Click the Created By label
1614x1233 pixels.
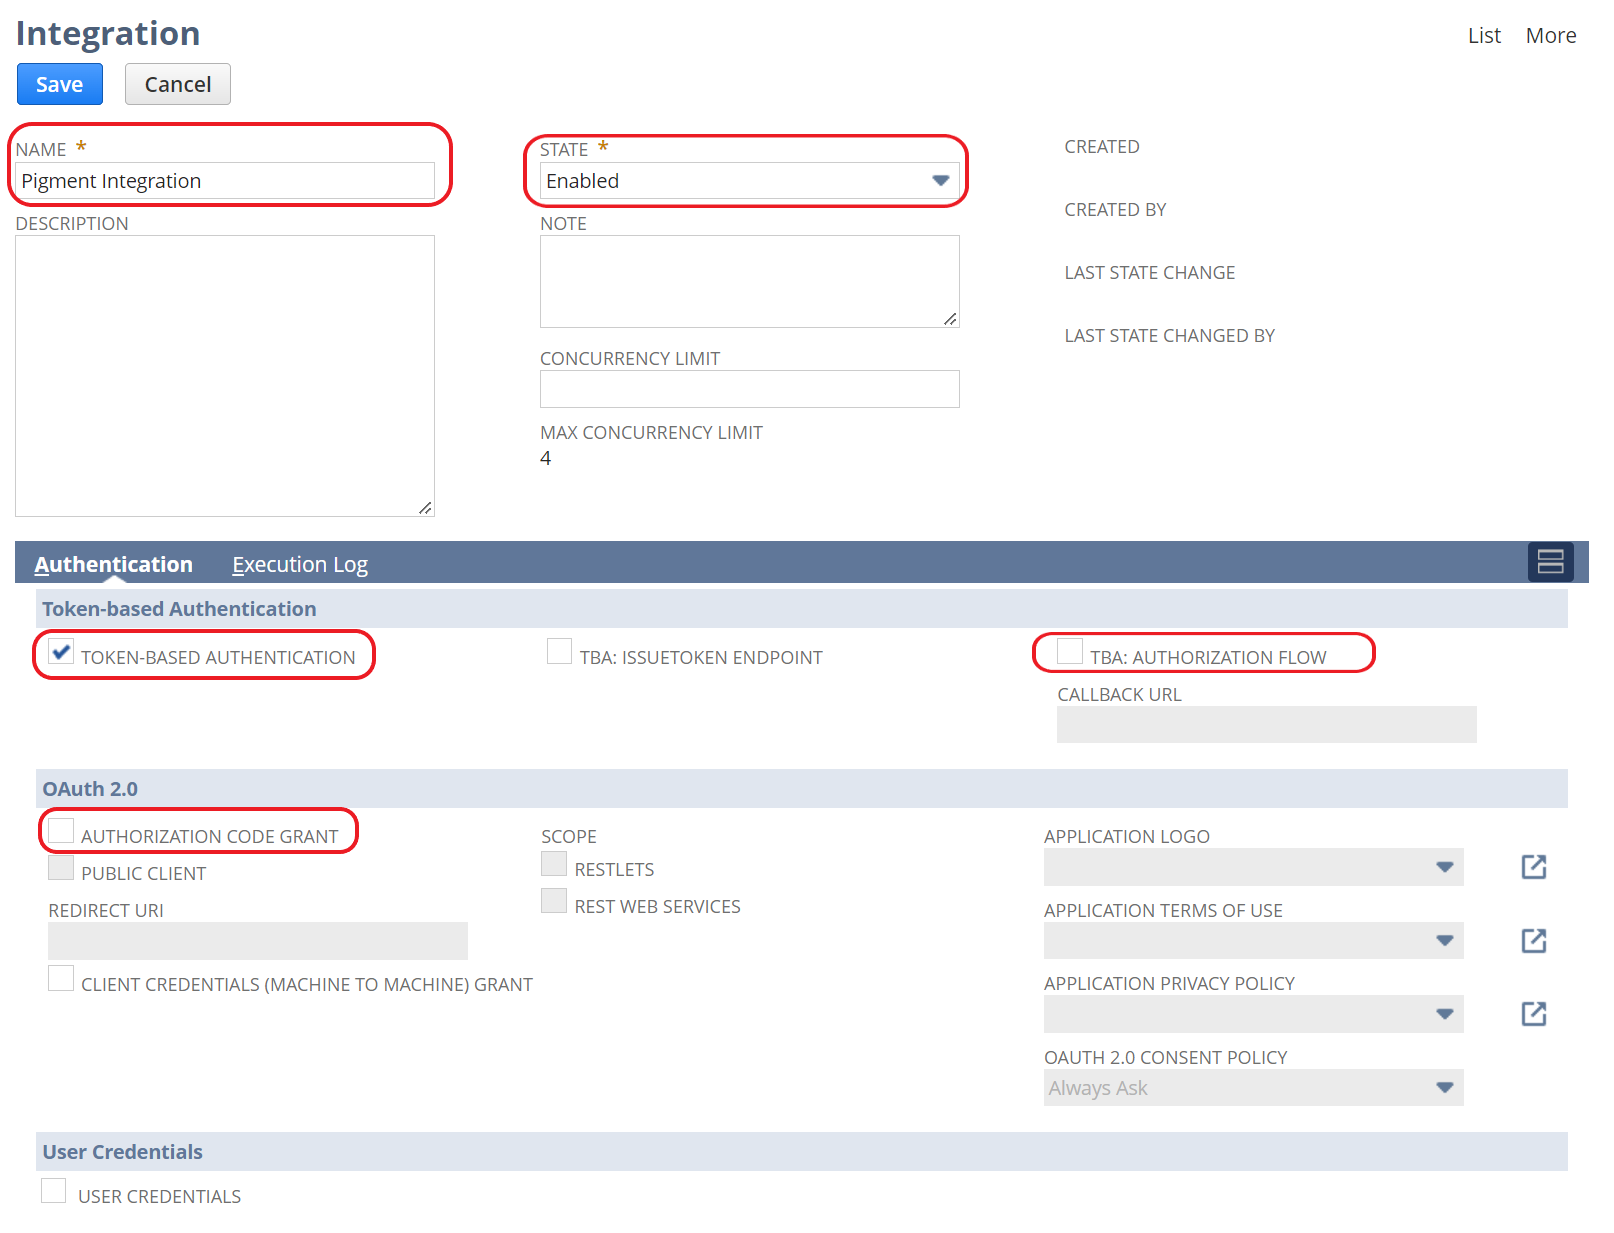(x=1116, y=210)
